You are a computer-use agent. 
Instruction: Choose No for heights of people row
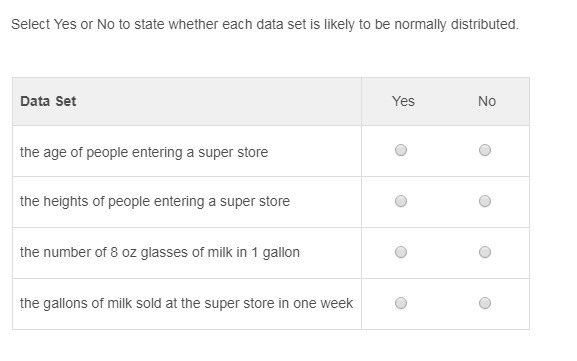click(x=485, y=201)
